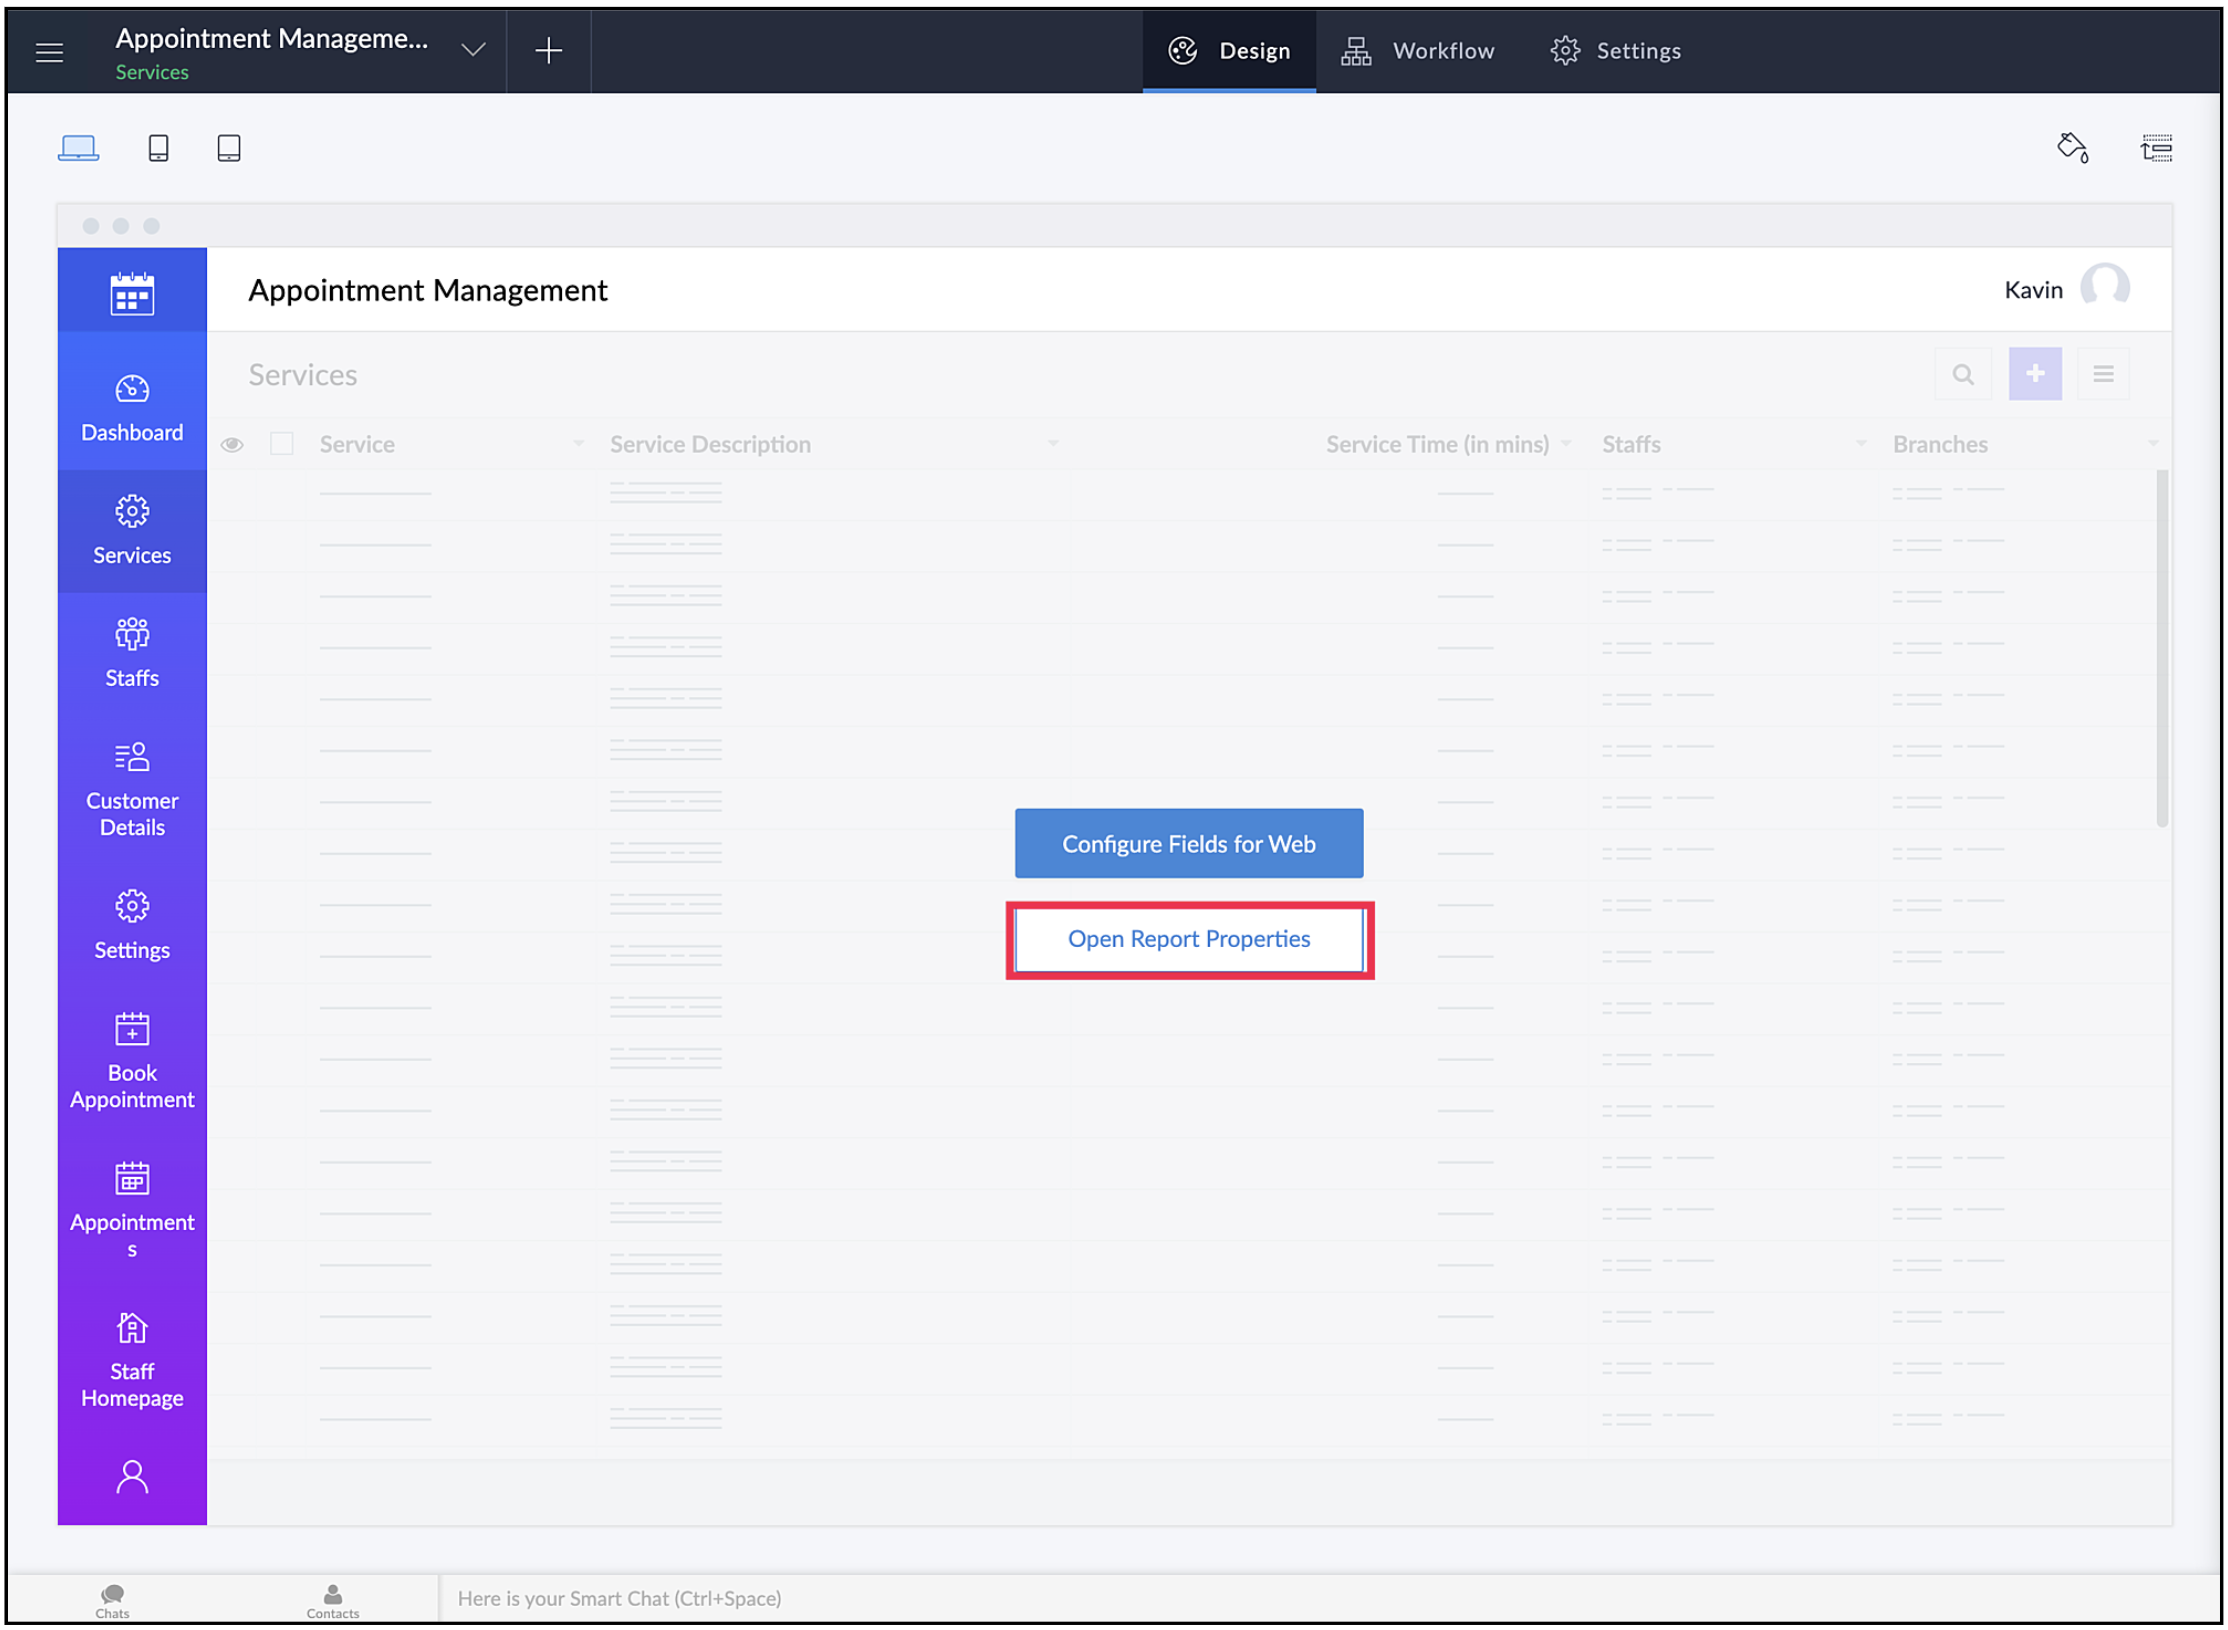Click the hamburger menu icon top-left
This screenshot has height=1630, width=2228.
(x=49, y=52)
